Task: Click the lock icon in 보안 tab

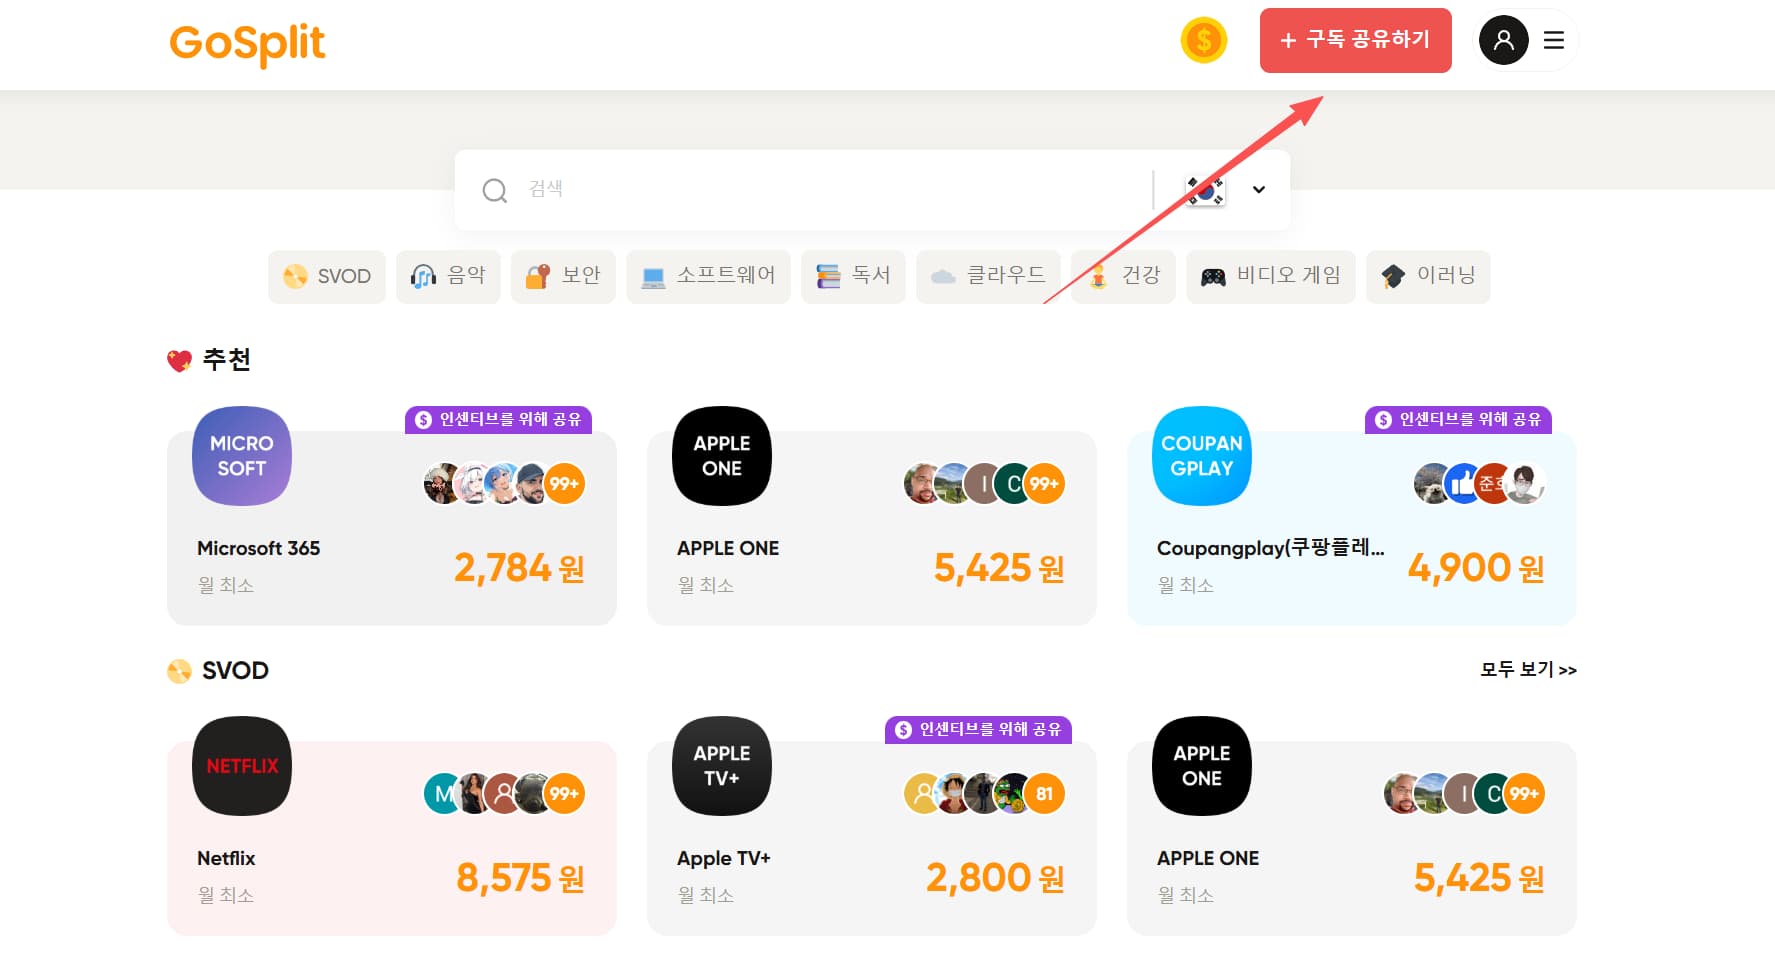Action: point(538,277)
